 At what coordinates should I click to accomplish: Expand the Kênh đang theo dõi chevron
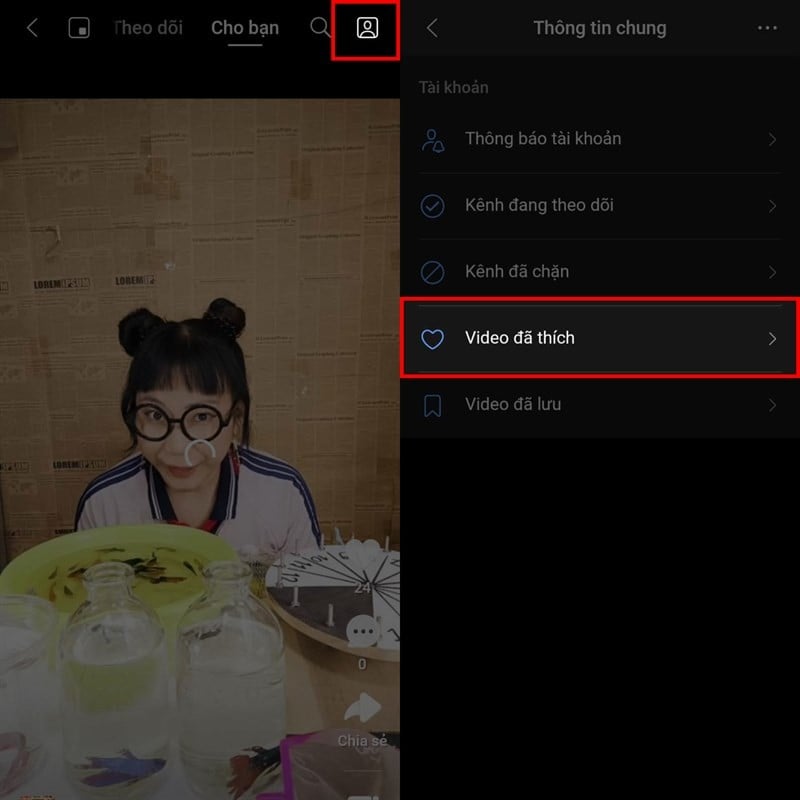tap(772, 206)
